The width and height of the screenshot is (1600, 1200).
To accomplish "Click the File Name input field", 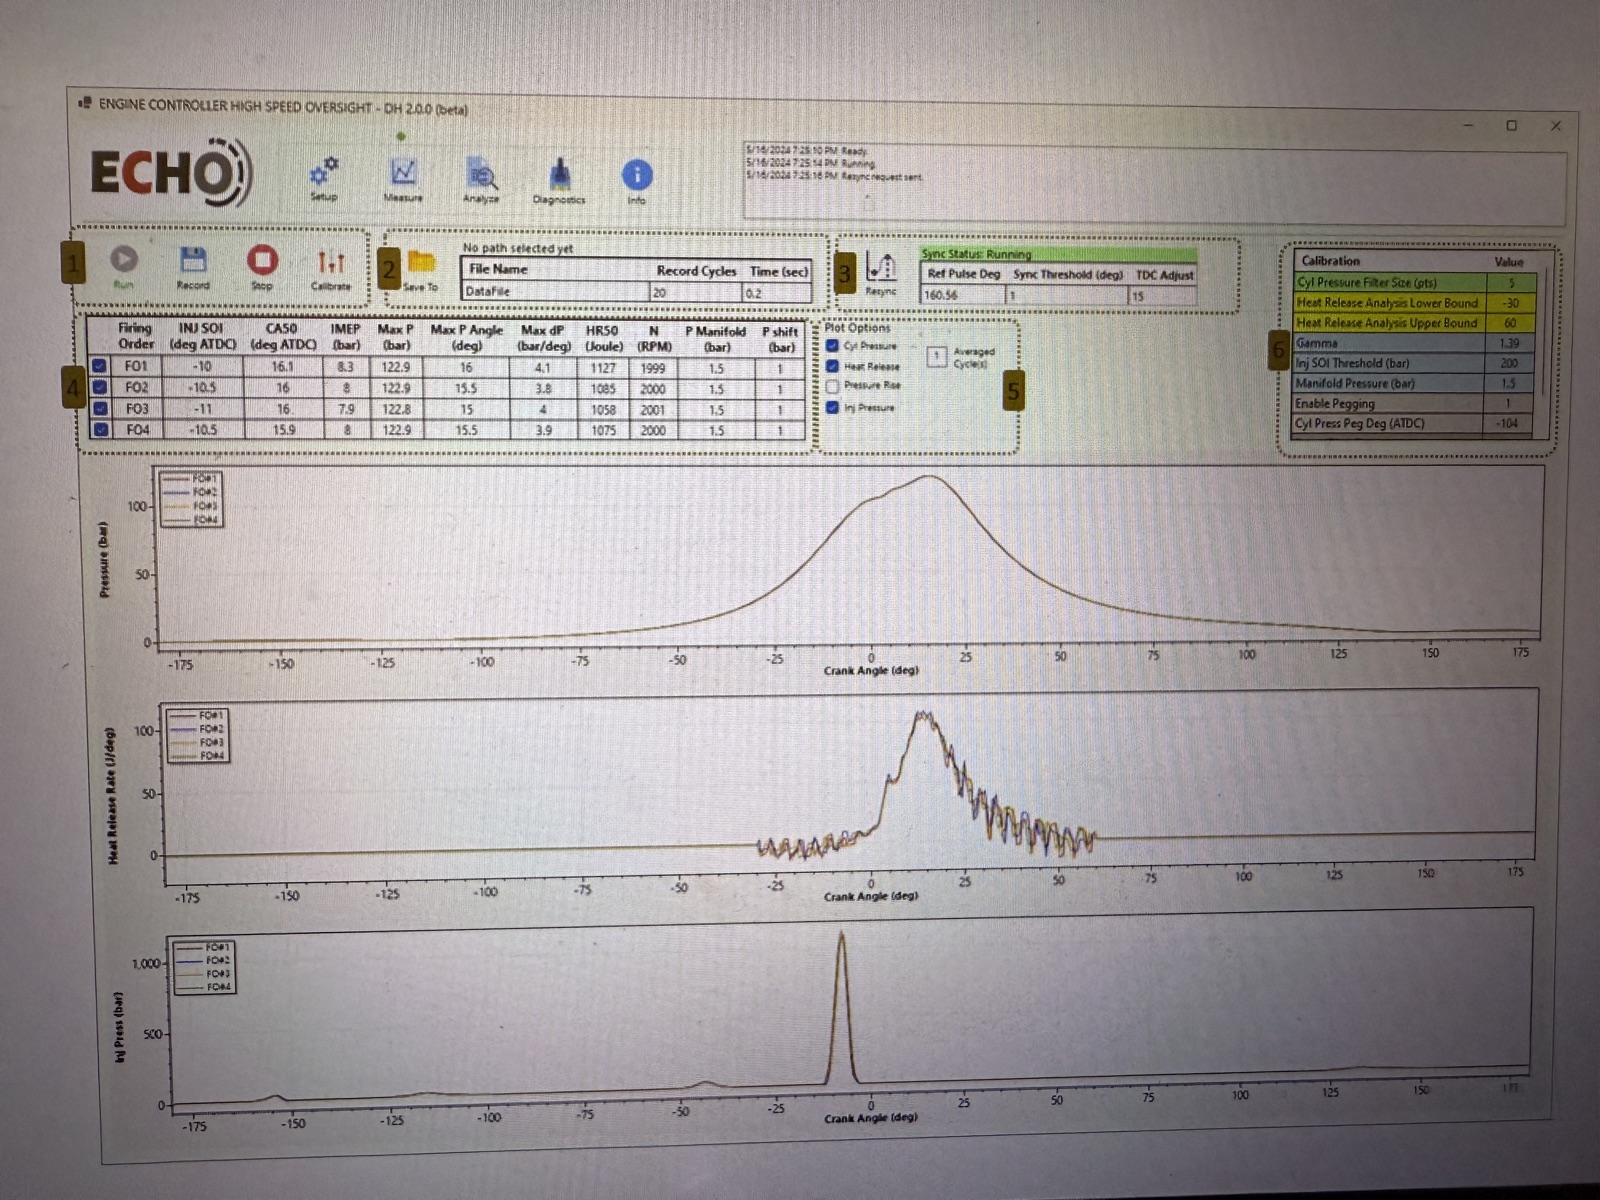I will (555, 291).
